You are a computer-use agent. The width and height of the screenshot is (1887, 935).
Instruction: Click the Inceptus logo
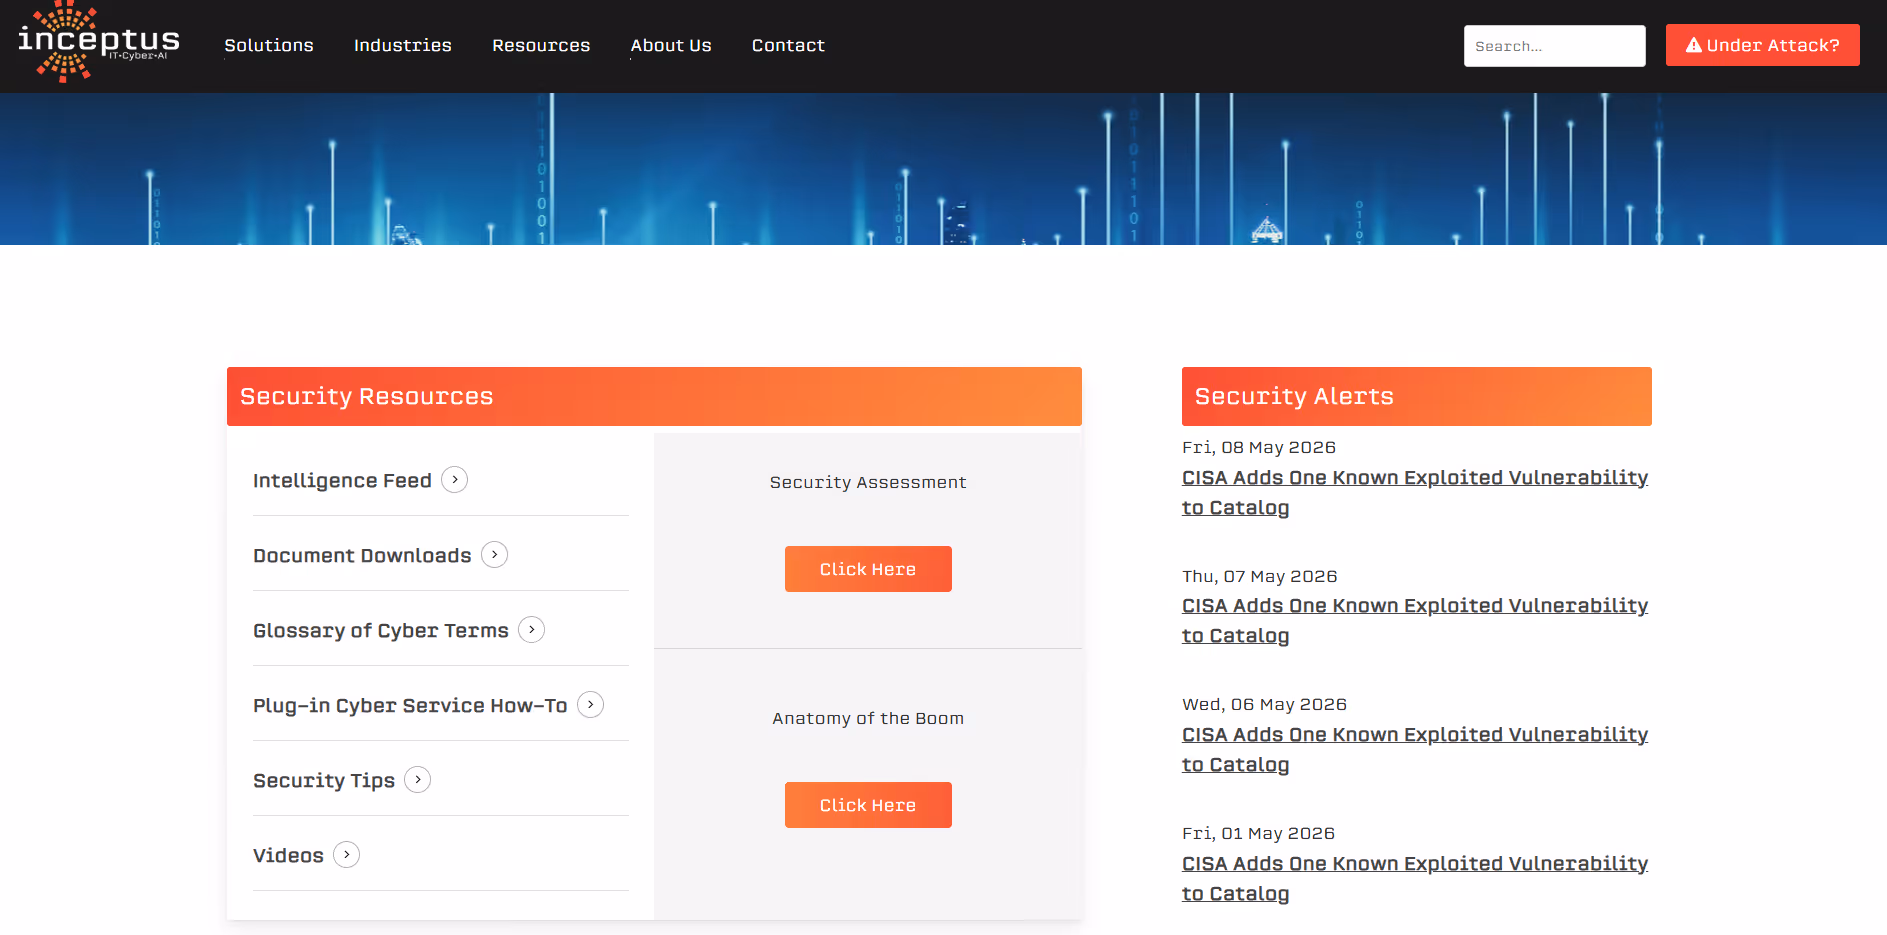[x=98, y=43]
